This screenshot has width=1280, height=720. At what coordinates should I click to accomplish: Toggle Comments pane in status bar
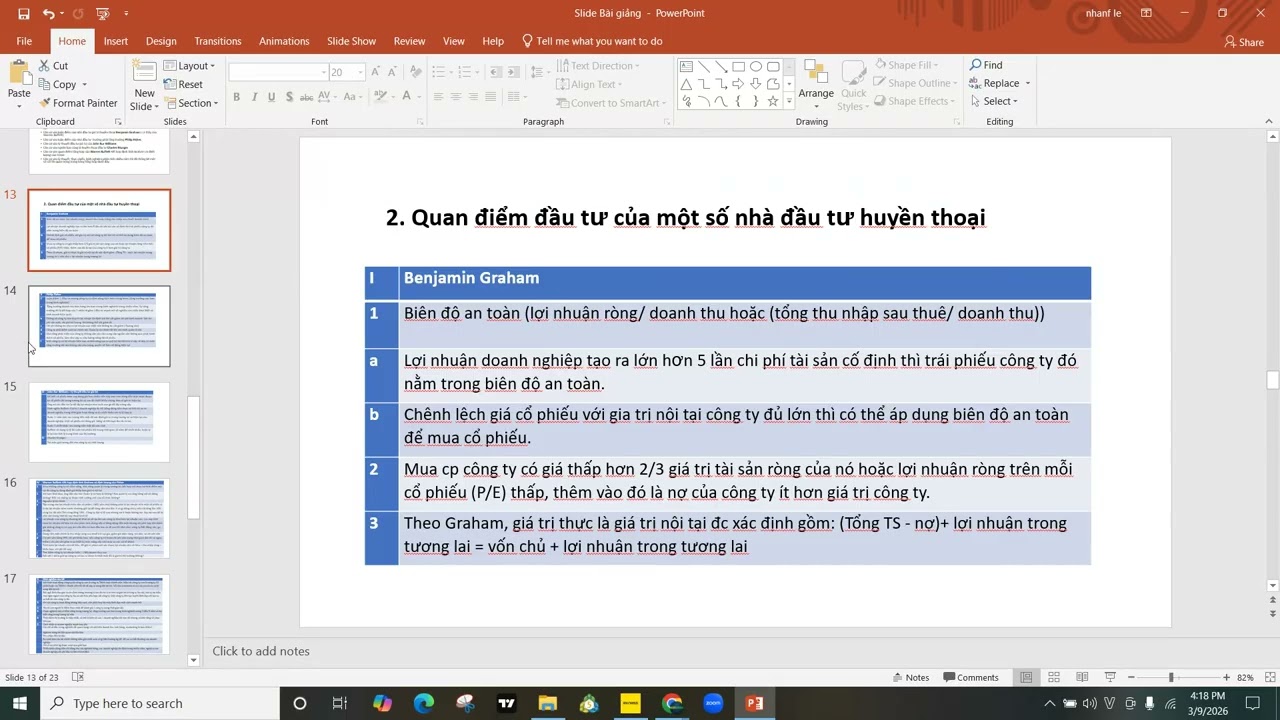970,677
